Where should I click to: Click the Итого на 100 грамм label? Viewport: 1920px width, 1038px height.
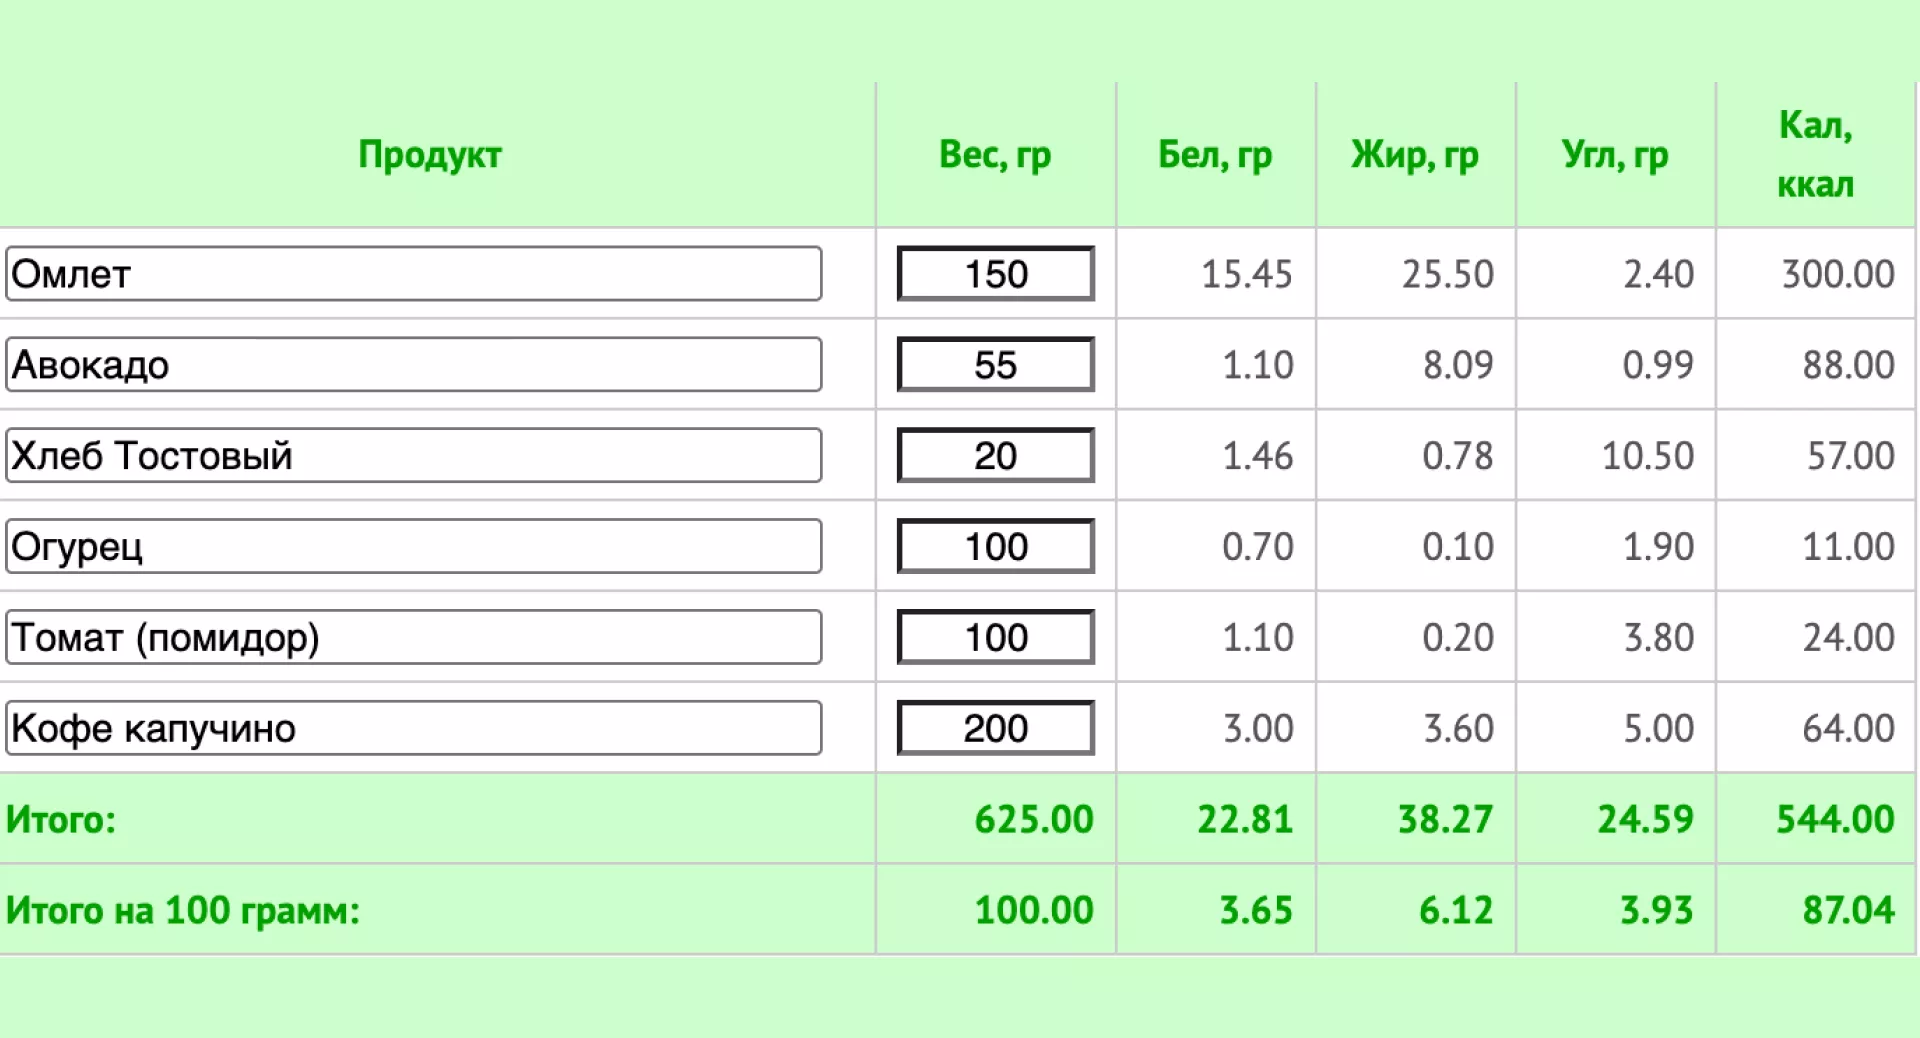(183, 910)
